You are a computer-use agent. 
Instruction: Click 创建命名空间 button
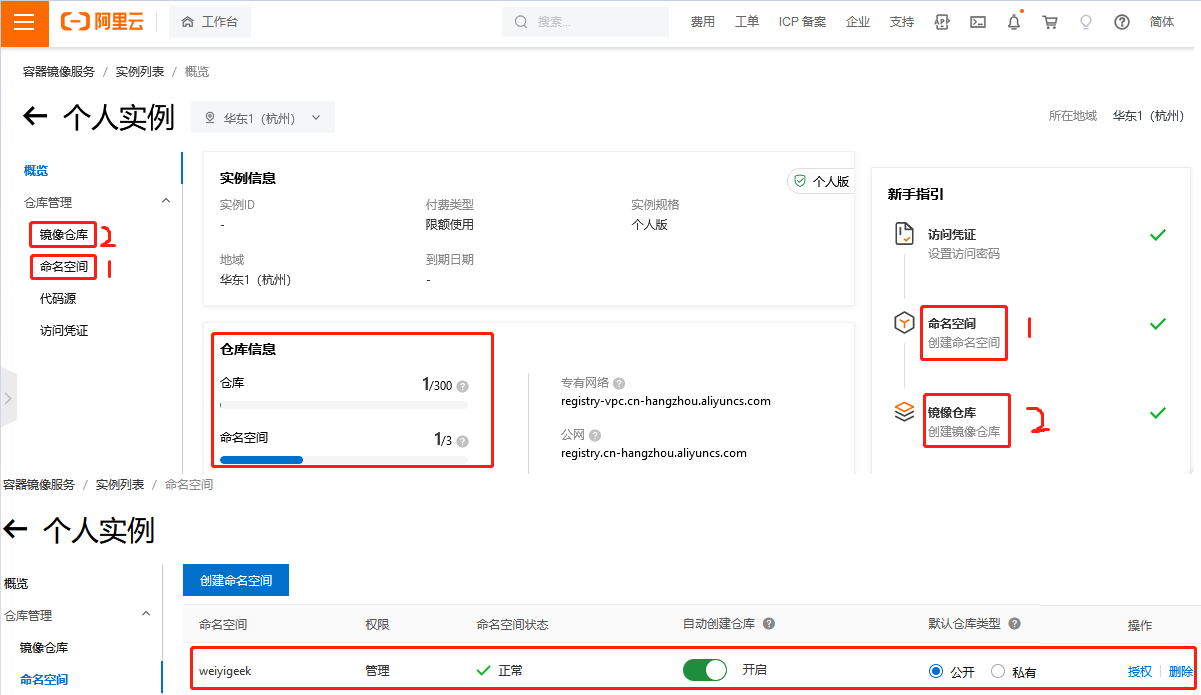pyautogui.click(x=236, y=580)
